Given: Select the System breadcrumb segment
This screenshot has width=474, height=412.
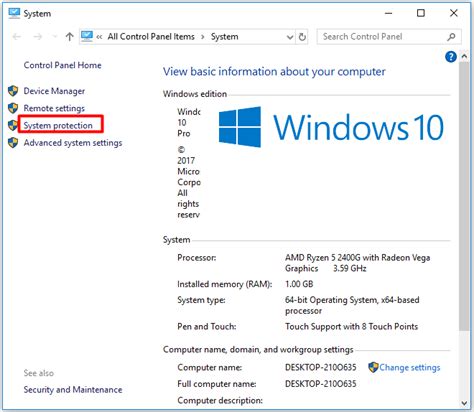Looking at the screenshot, I should point(224,36).
